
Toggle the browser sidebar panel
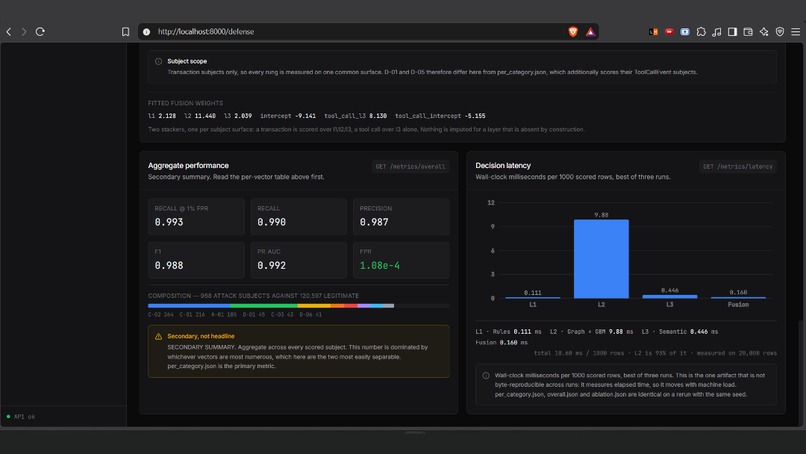732,32
